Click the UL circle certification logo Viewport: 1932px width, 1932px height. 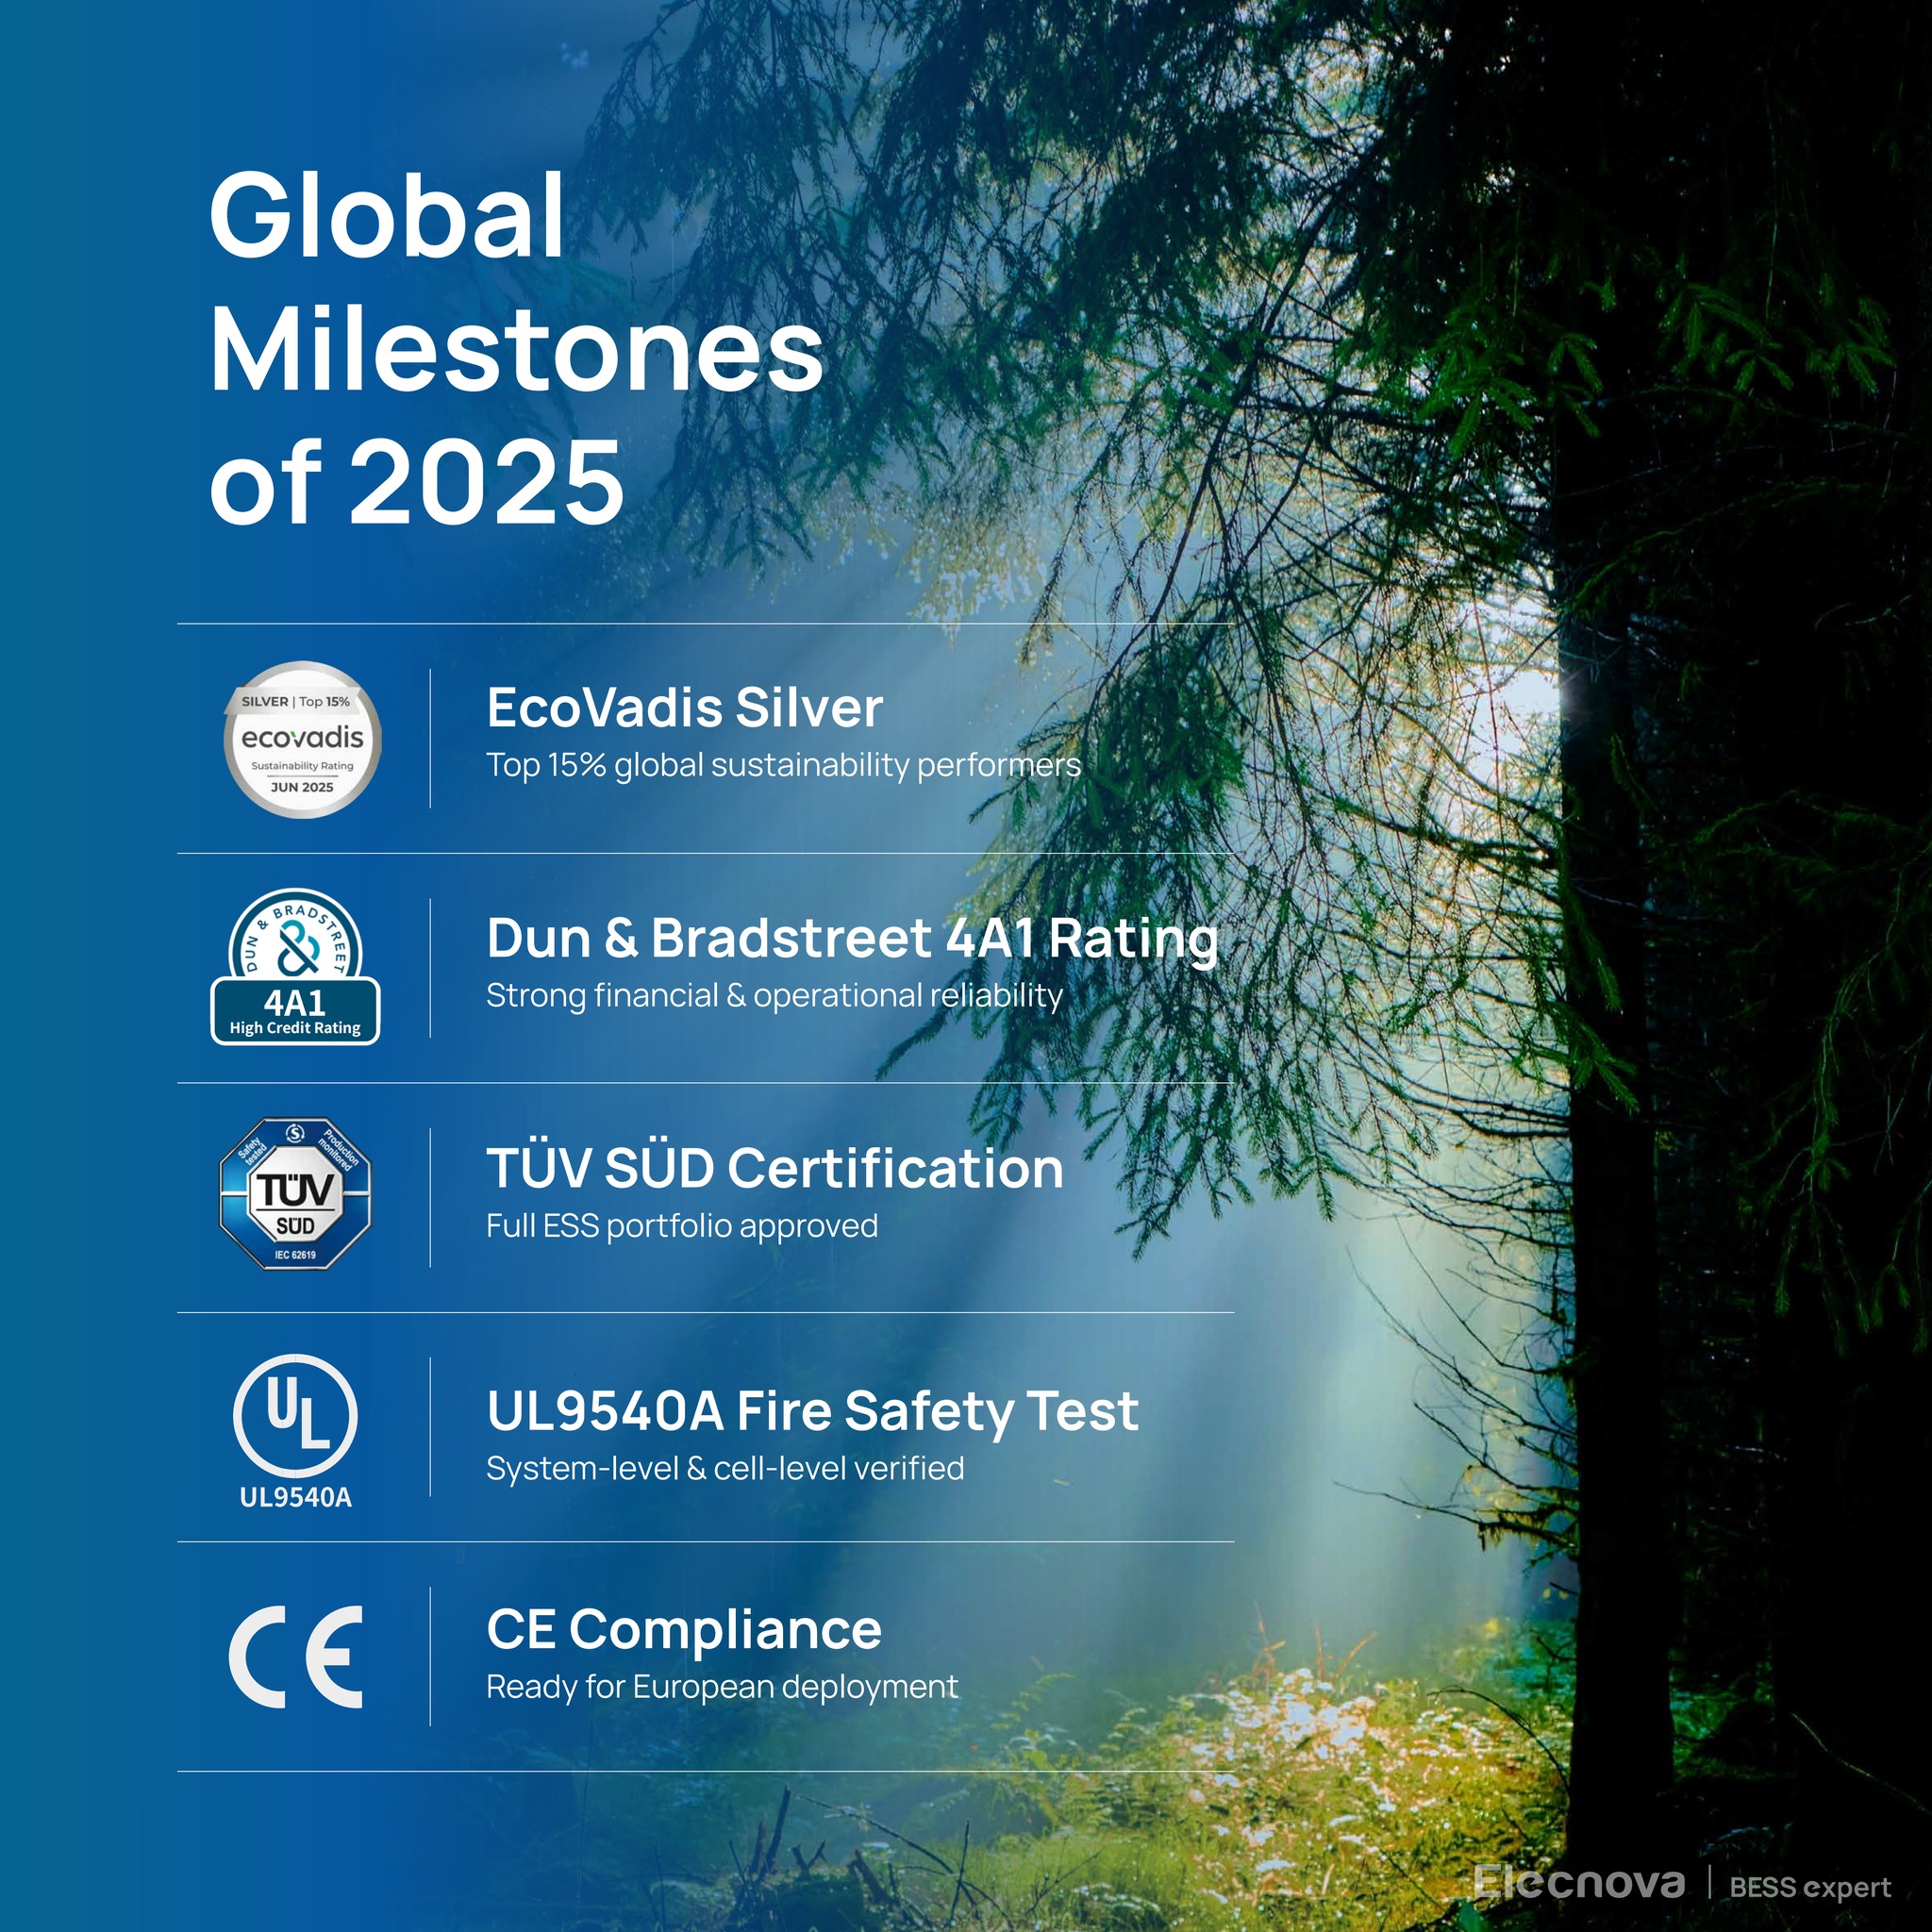pyautogui.click(x=295, y=1415)
